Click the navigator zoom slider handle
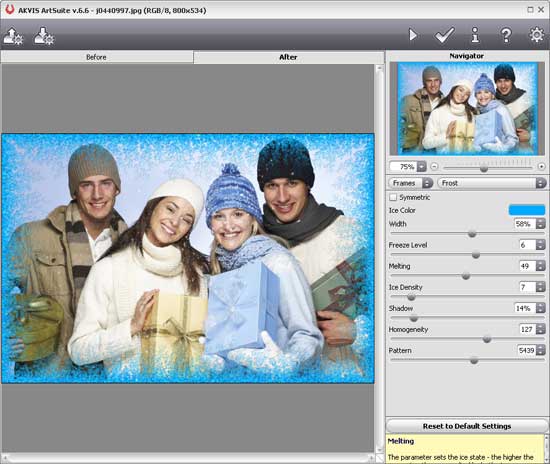 tap(484, 169)
